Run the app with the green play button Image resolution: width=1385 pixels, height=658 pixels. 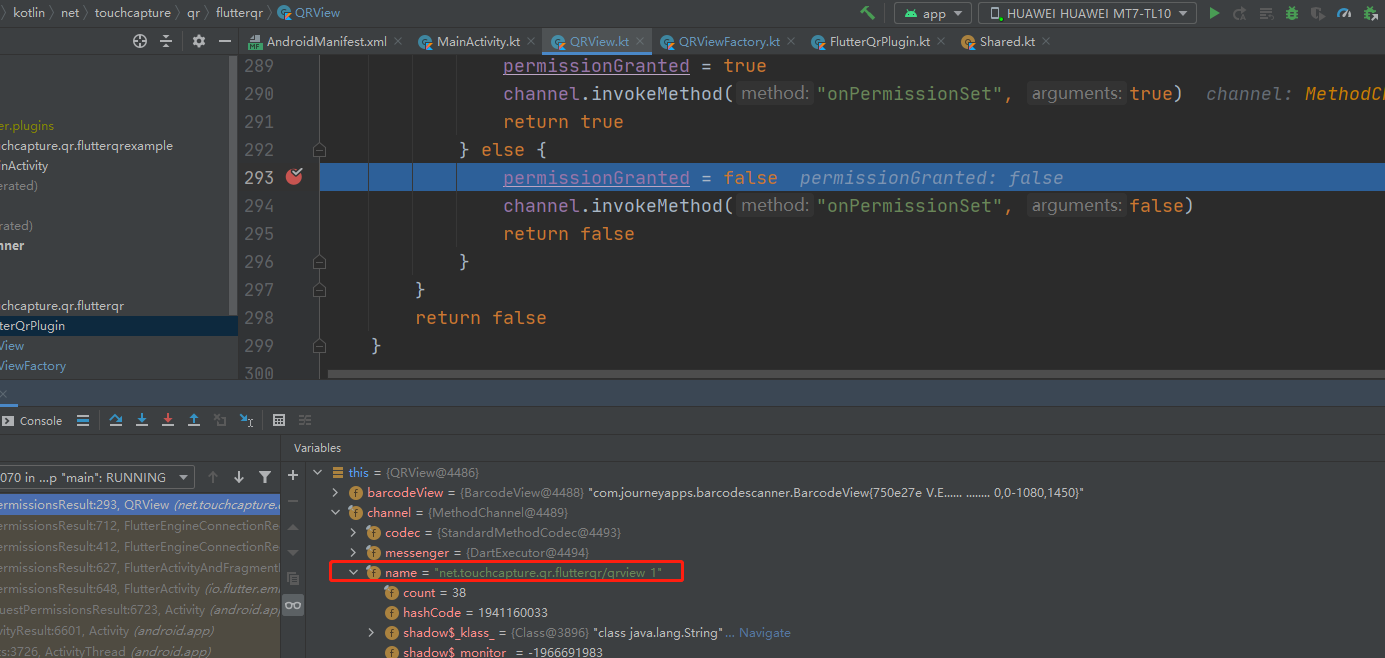pos(1214,13)
